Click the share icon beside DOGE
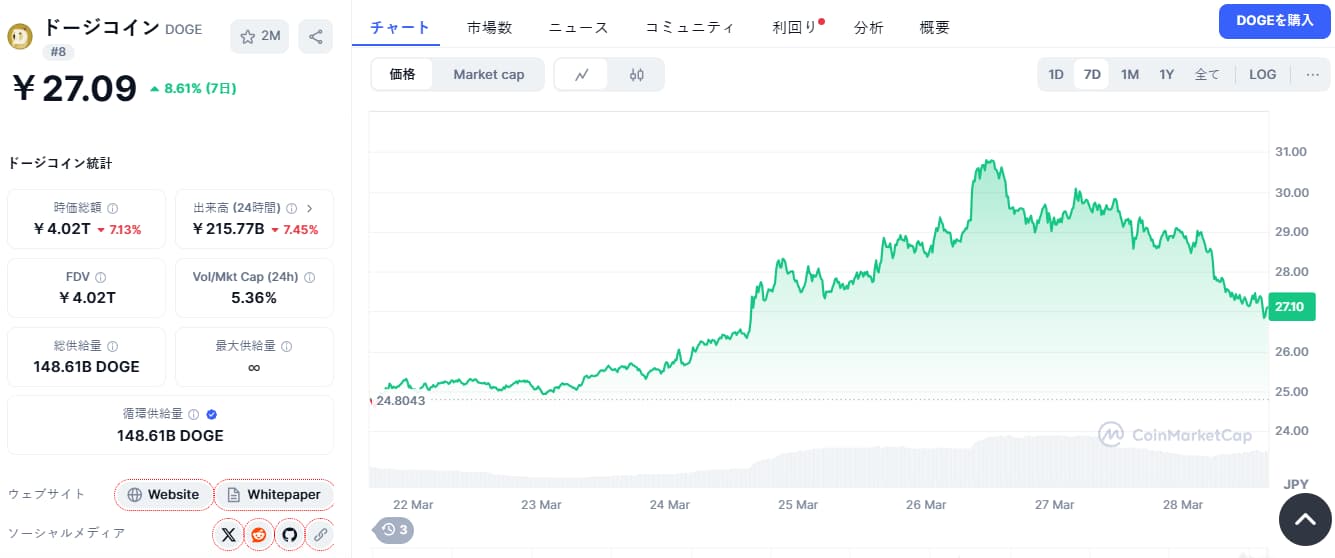Screen dimensions: 1335x558 pyautogui.click(x=315, y=37)
